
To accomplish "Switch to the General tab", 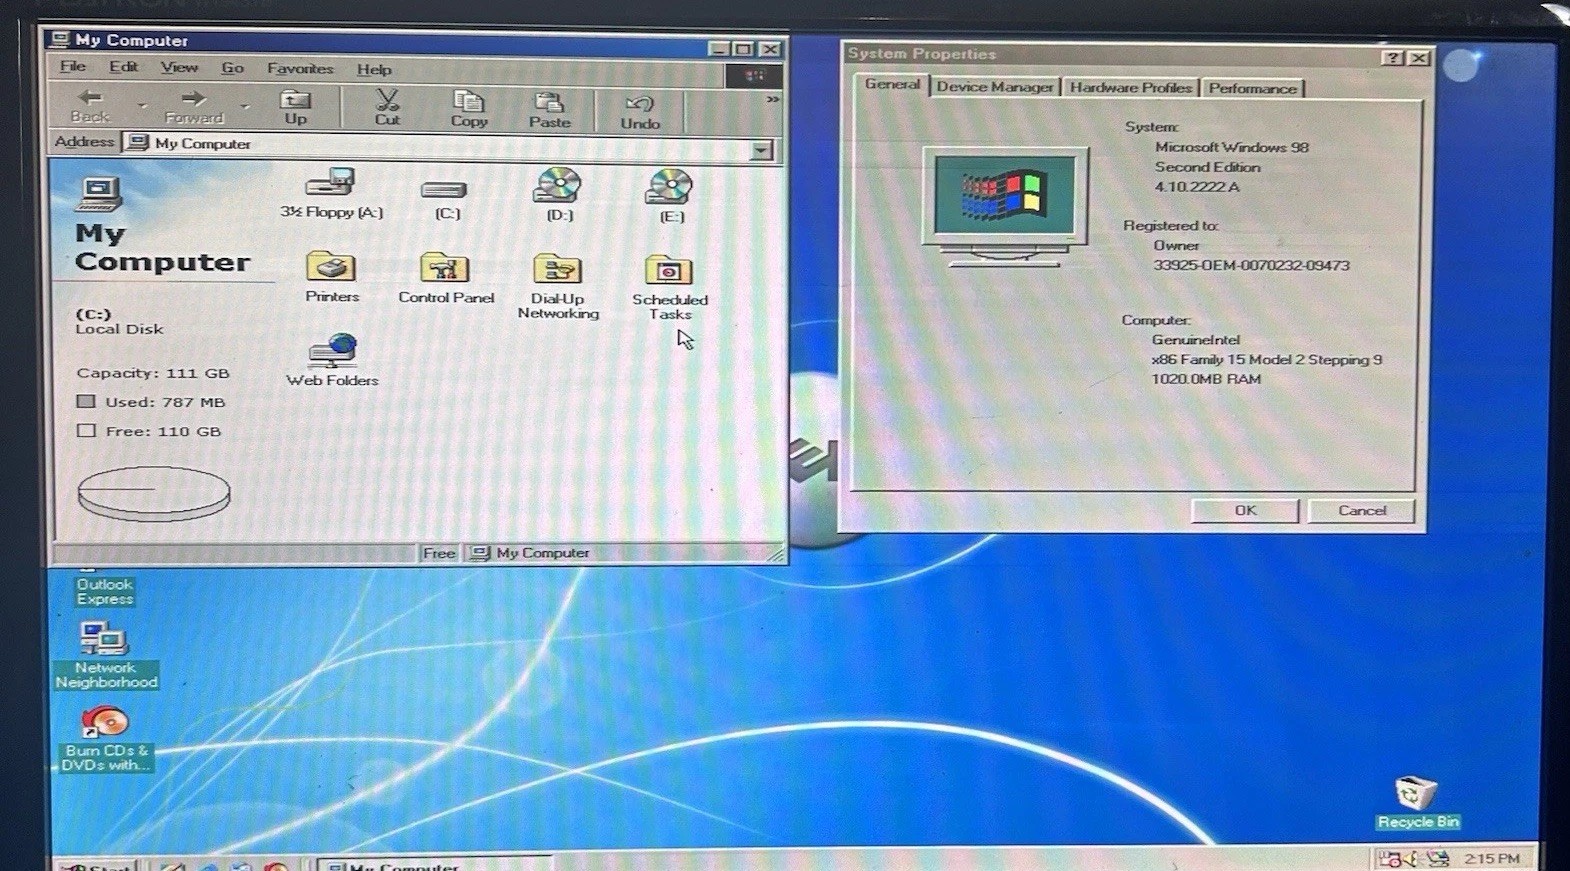I will click(x=892, y=85).
